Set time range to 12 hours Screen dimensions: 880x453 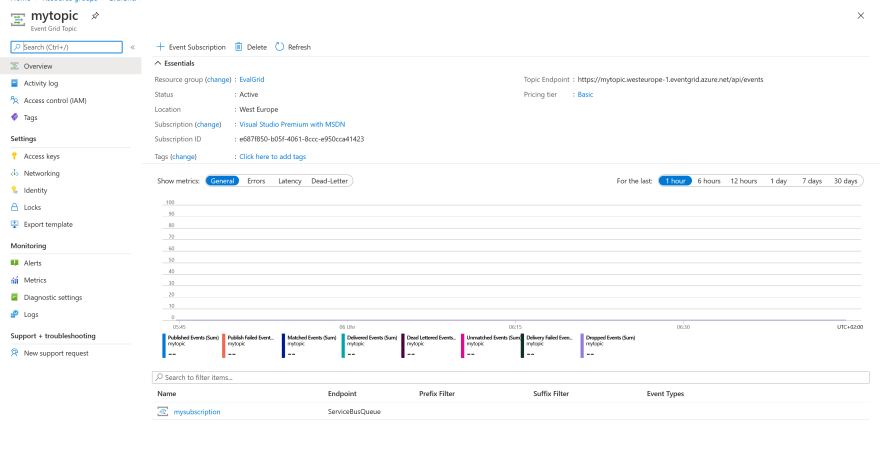click(x=744, y=181)
